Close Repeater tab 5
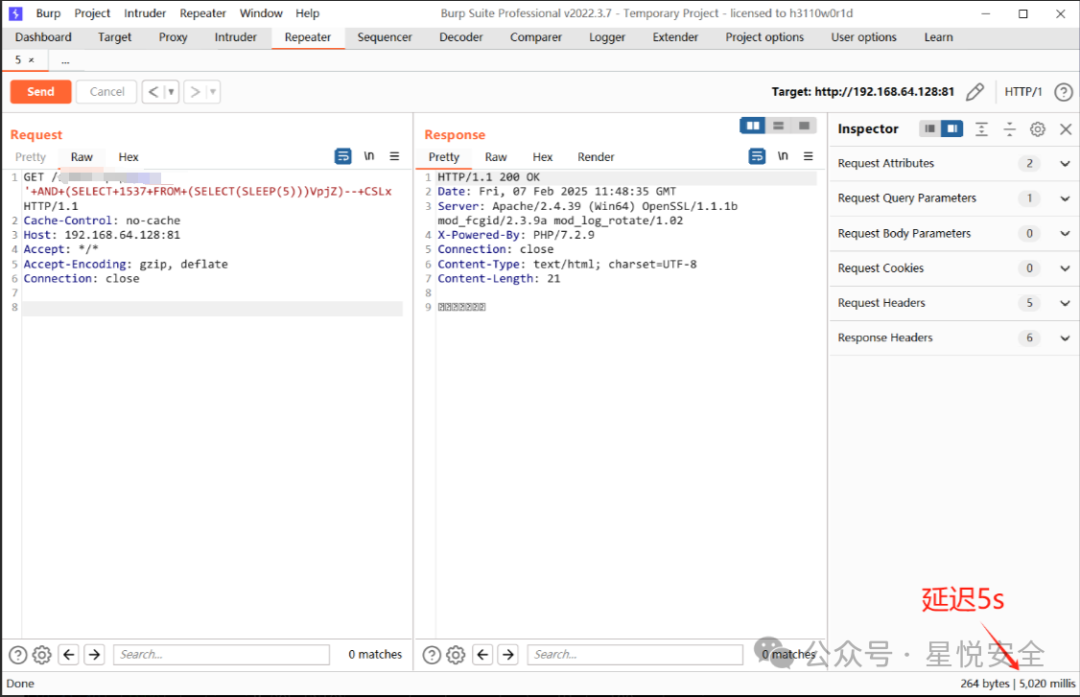1080x697 pixels. point(31,60)
